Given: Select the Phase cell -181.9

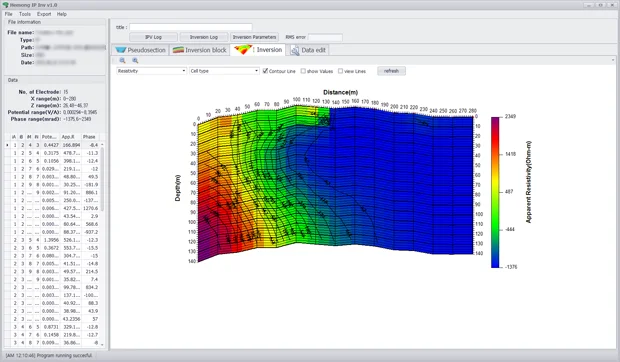Looking at the screenshot, I should pyautogui.click(x=90, y=185).
